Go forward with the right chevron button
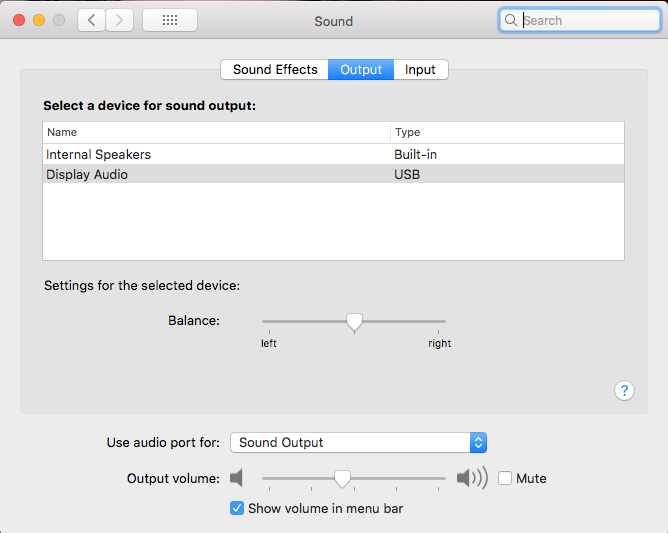The image size is (668, 533). coord(119,20)
